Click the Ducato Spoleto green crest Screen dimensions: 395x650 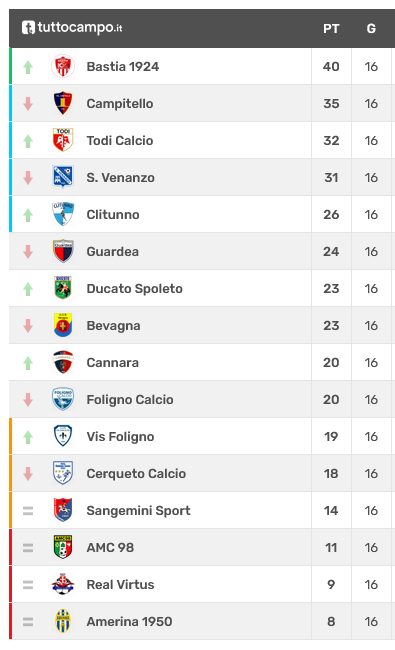click(63, 288)
